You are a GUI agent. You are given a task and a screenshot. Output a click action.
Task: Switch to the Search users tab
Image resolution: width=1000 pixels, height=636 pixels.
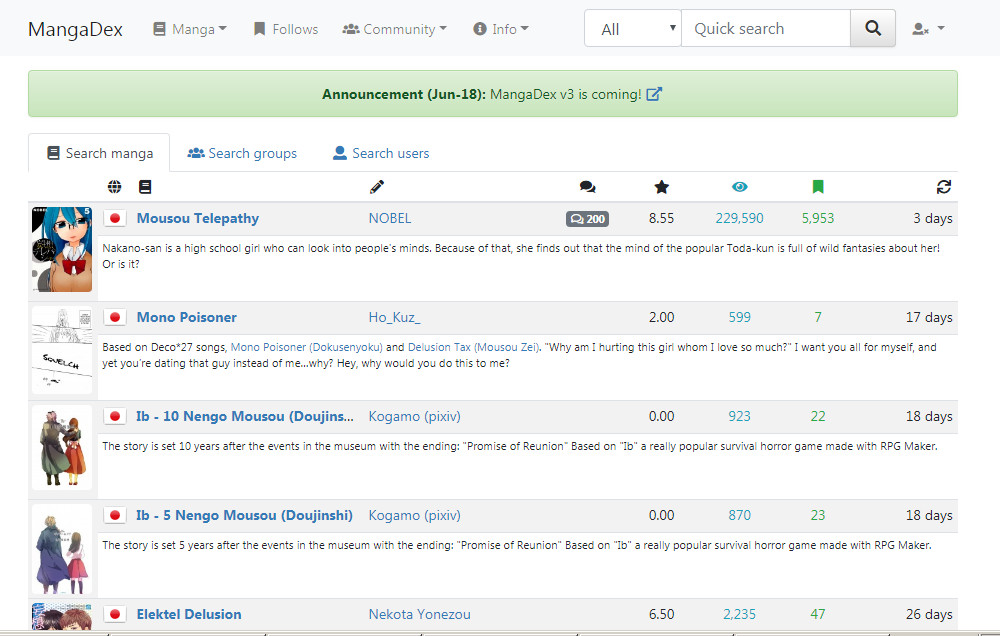[381, 153]
